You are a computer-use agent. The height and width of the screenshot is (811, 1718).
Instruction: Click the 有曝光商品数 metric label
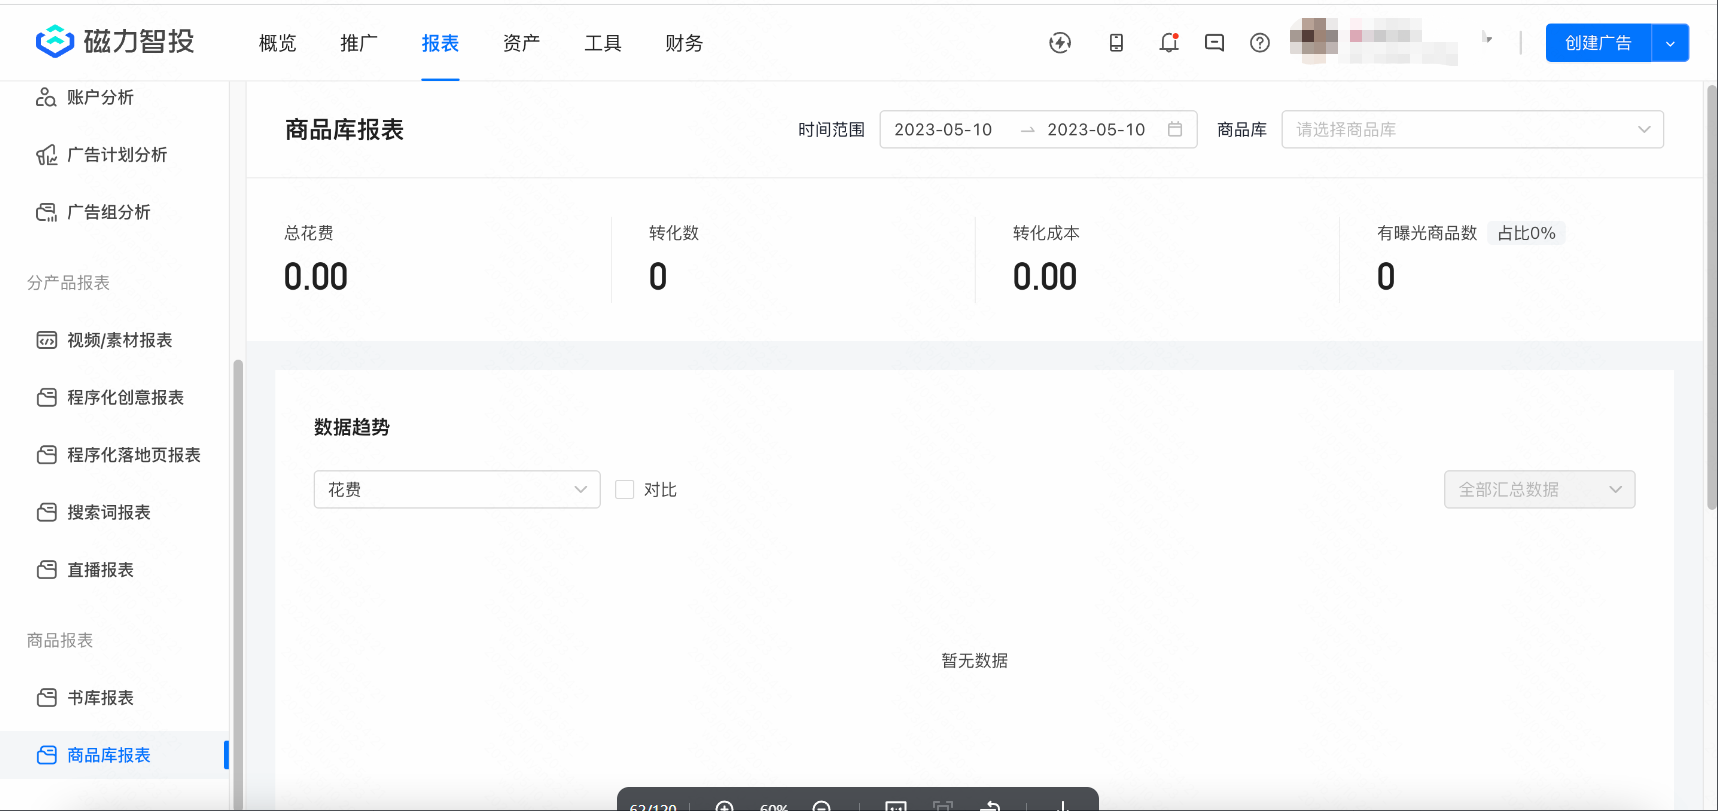[1427, 233]
